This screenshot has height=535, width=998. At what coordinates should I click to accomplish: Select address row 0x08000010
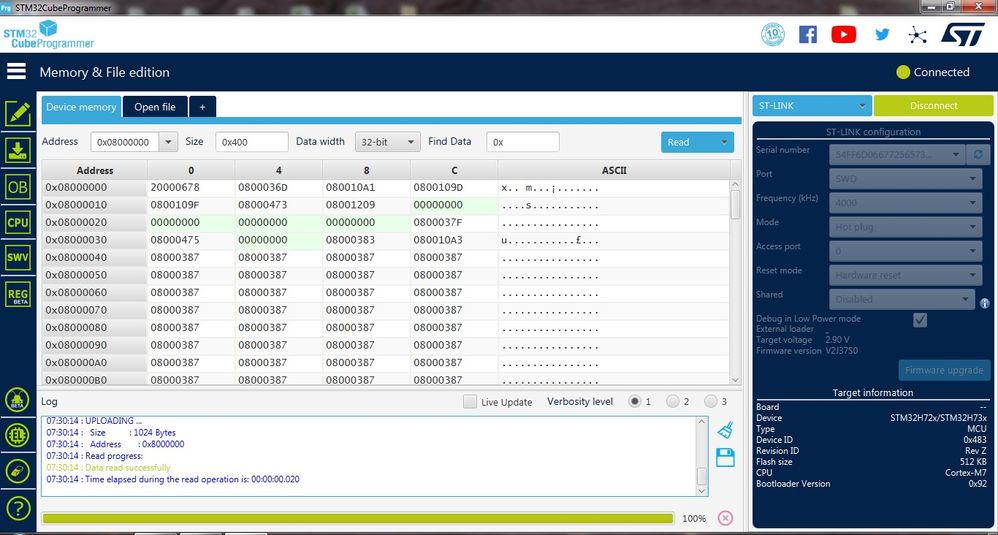coord(95,205)
